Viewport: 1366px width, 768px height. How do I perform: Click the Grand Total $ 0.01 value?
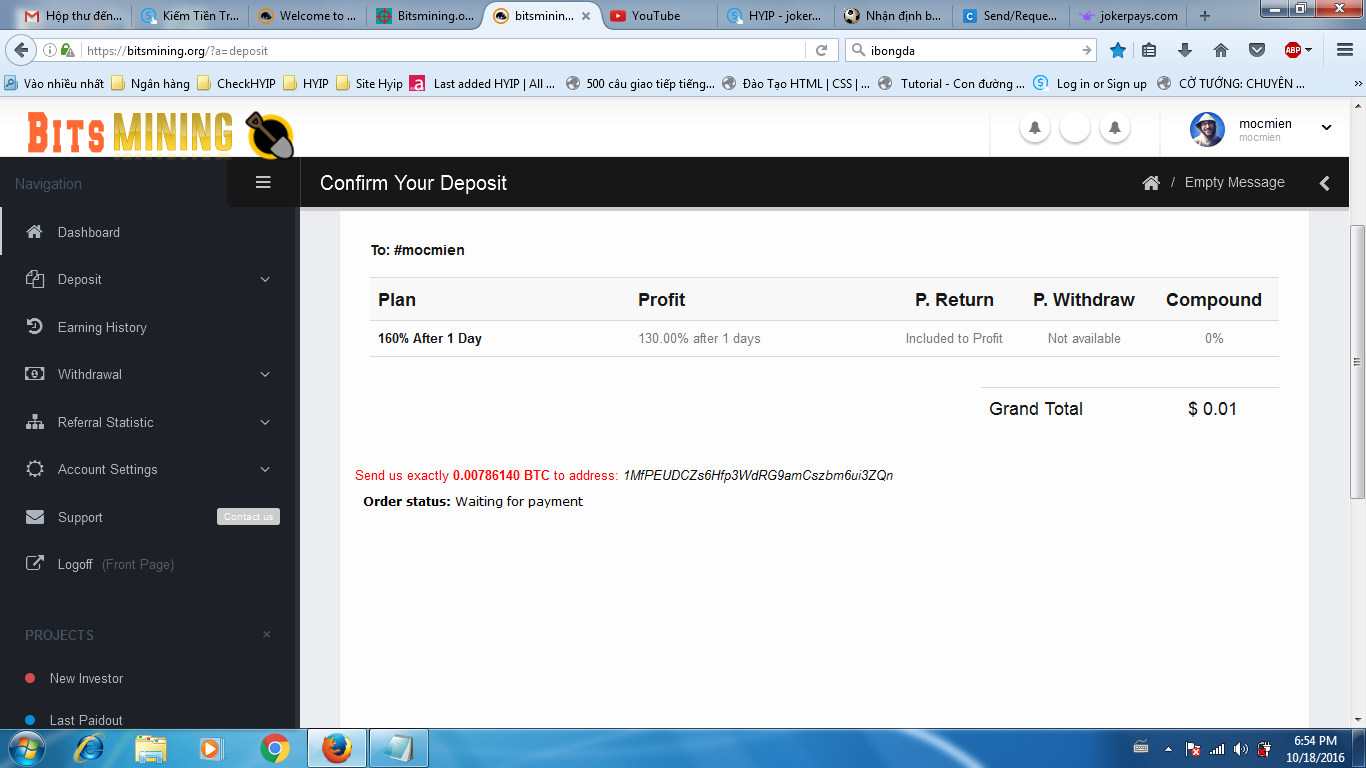coord(1212,408)
